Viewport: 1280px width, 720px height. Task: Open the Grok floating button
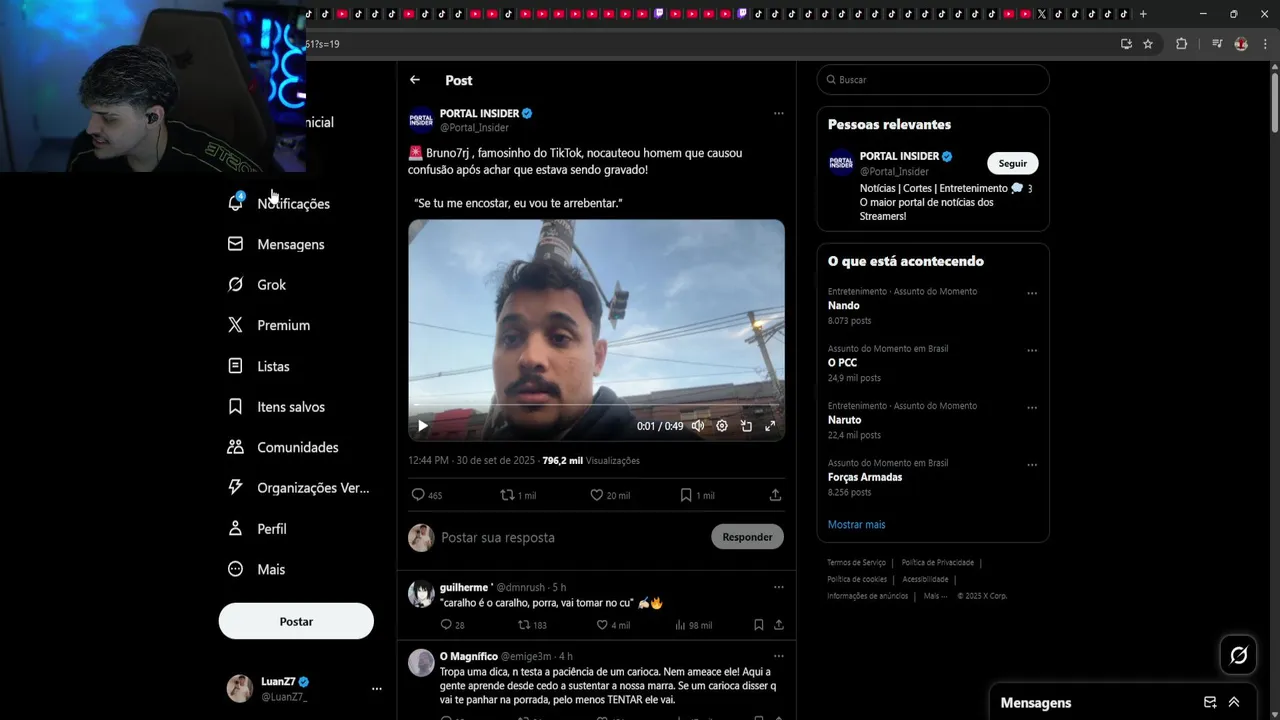pos(1238,656)
